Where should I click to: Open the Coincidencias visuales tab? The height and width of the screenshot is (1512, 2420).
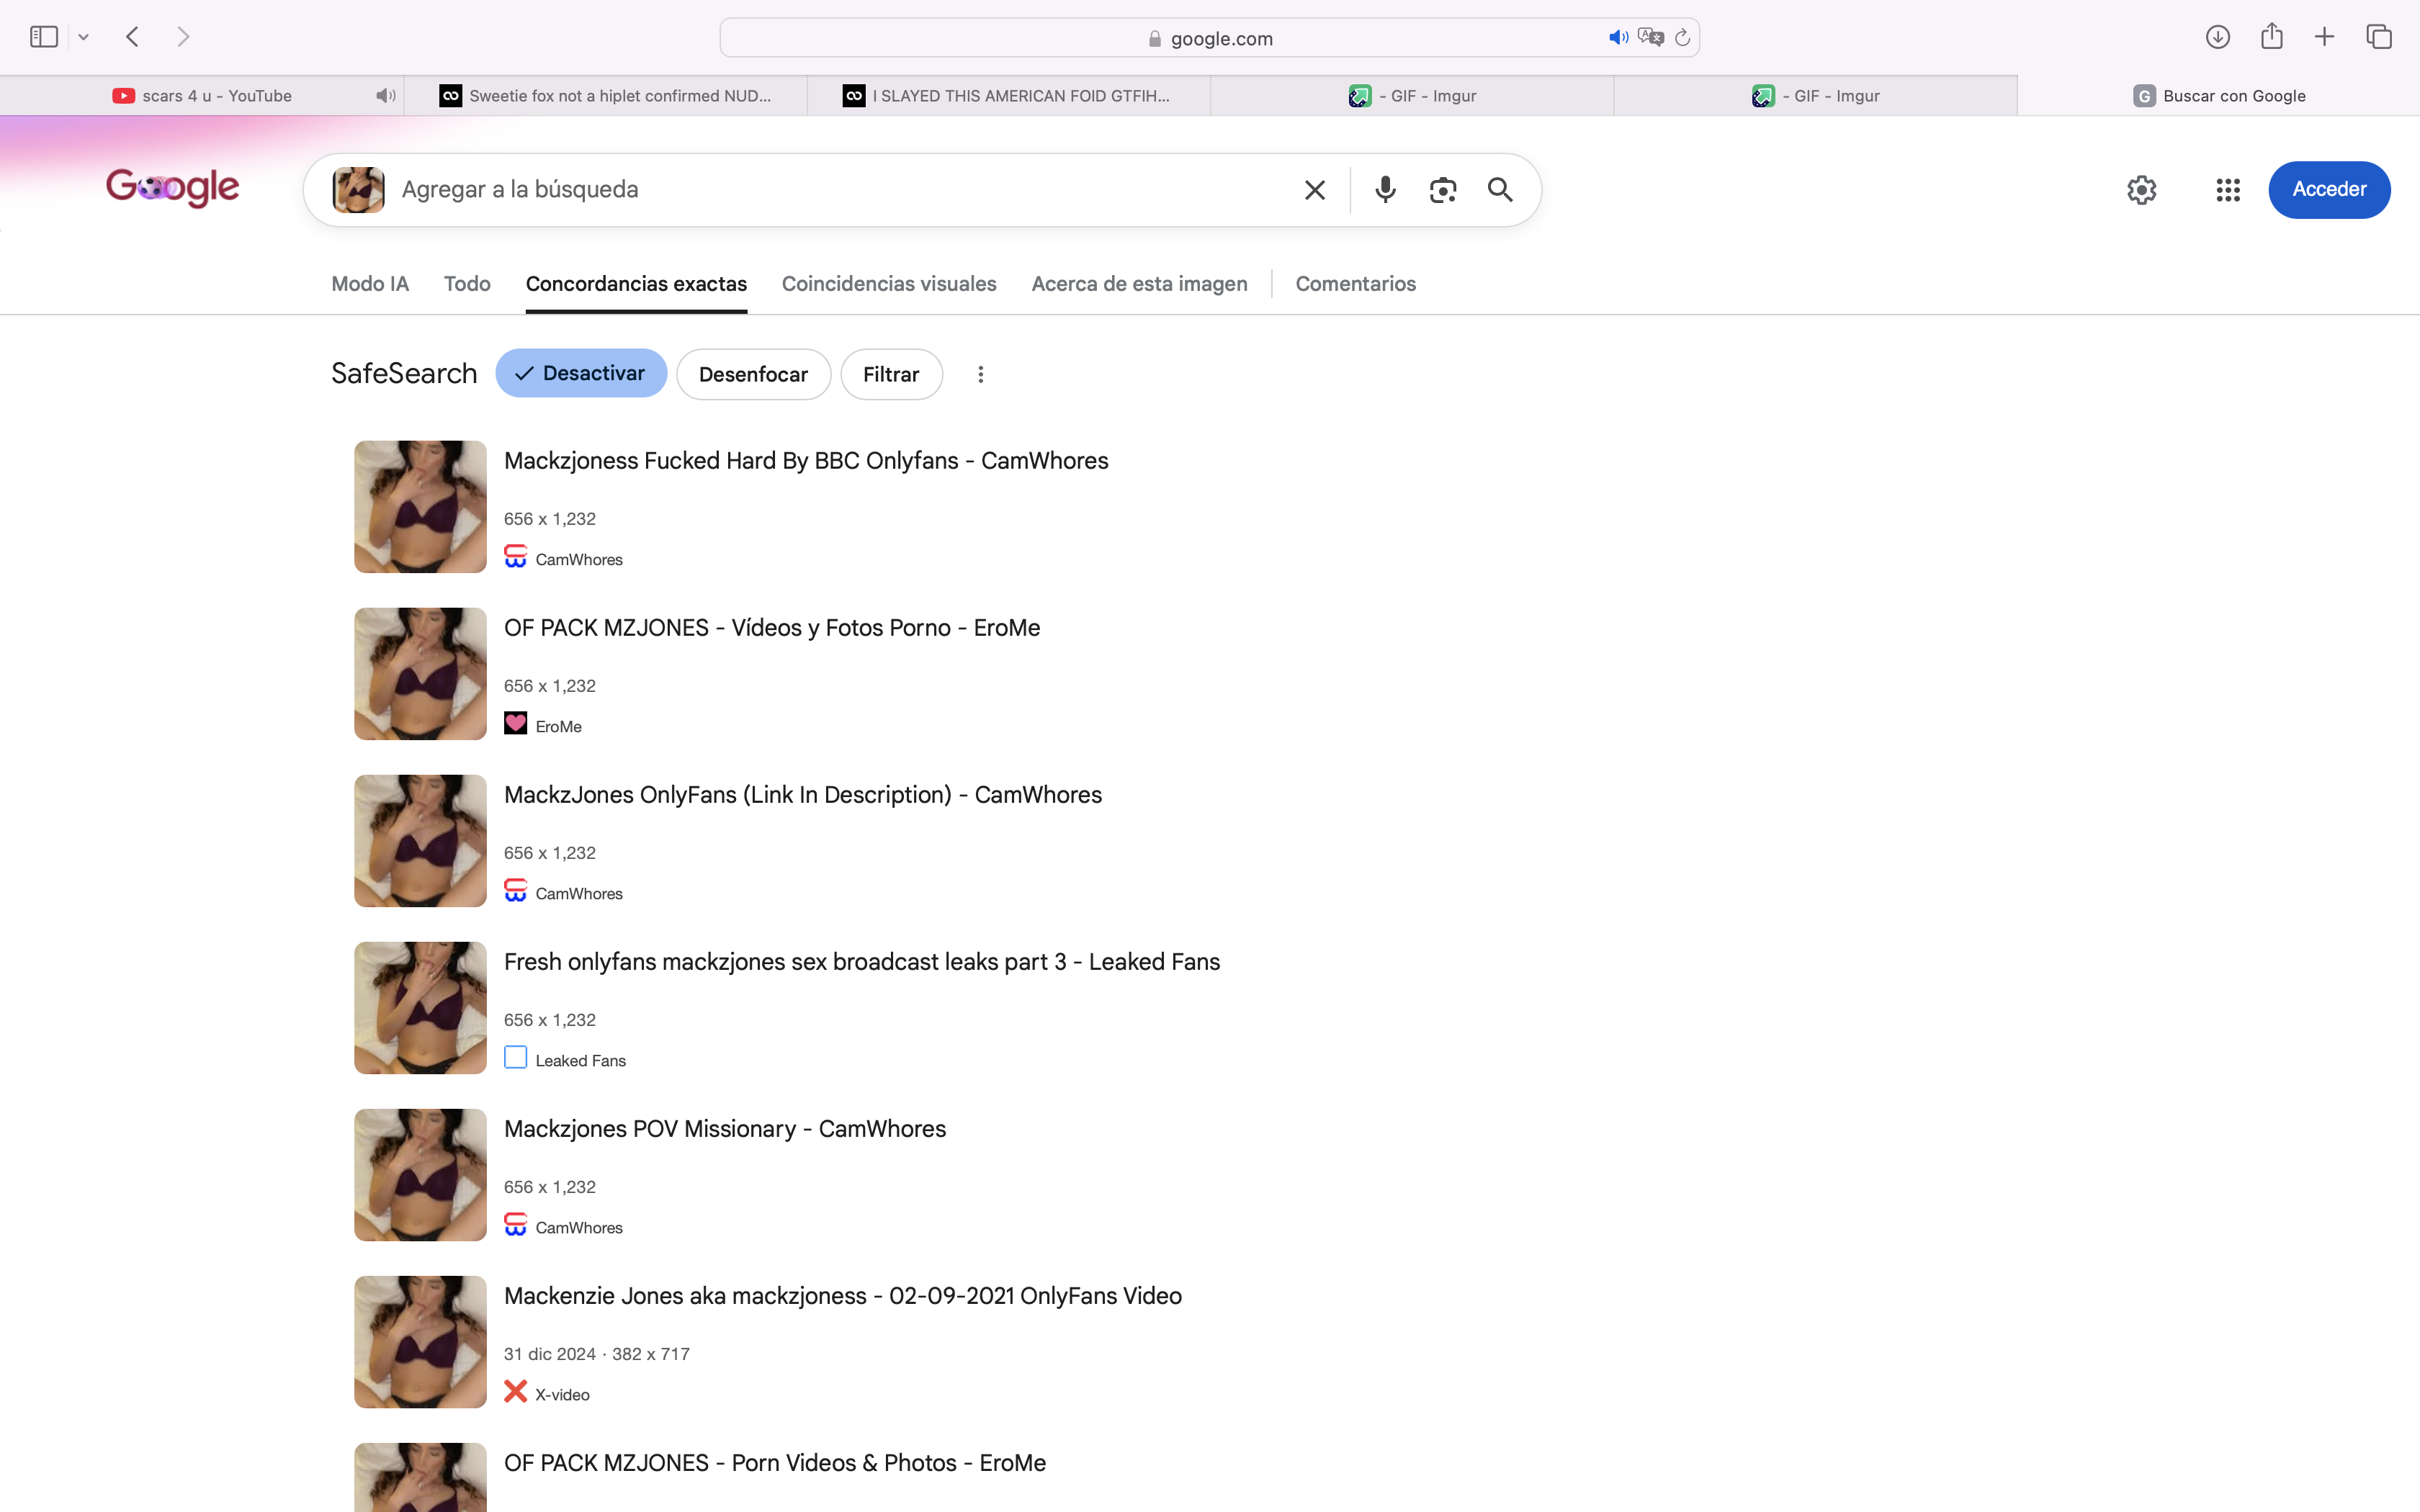(x=889, y=284)
